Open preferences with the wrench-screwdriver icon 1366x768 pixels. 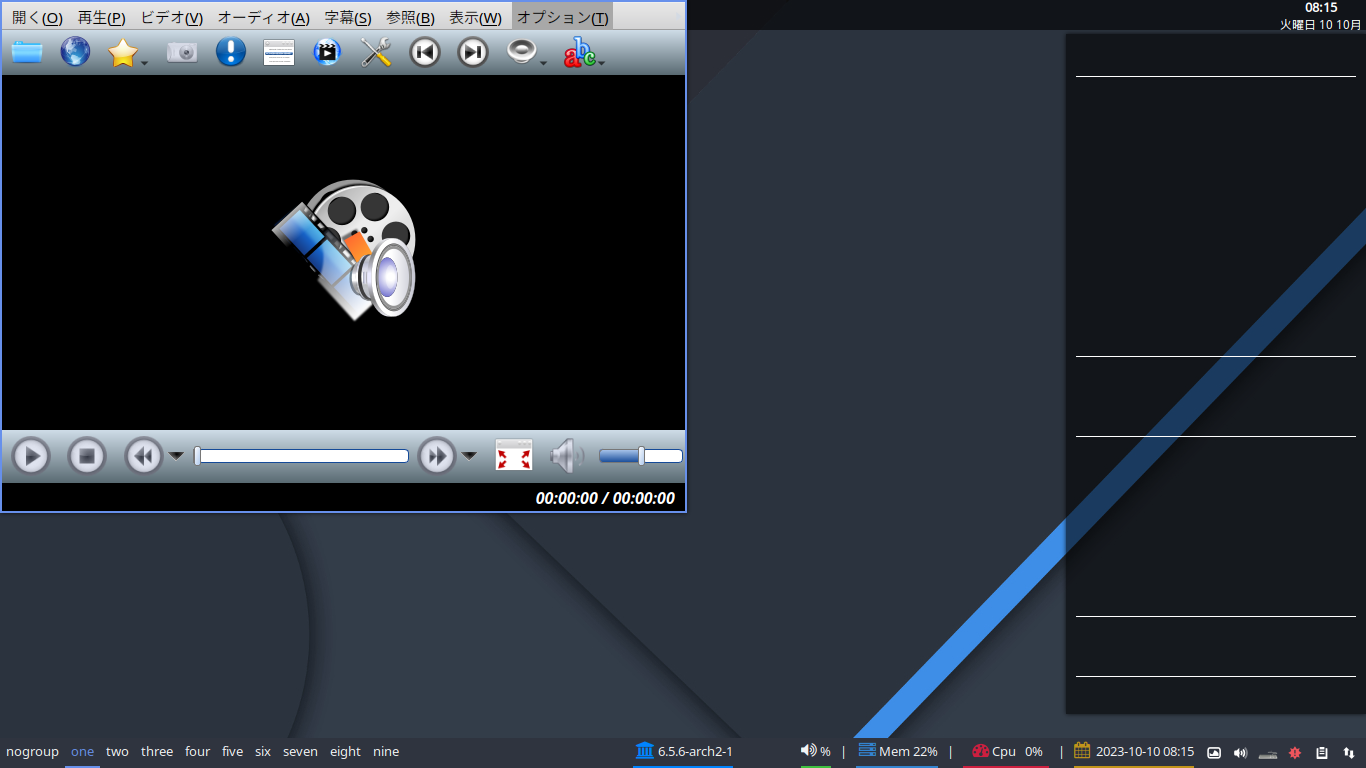[x=376, y=52]
